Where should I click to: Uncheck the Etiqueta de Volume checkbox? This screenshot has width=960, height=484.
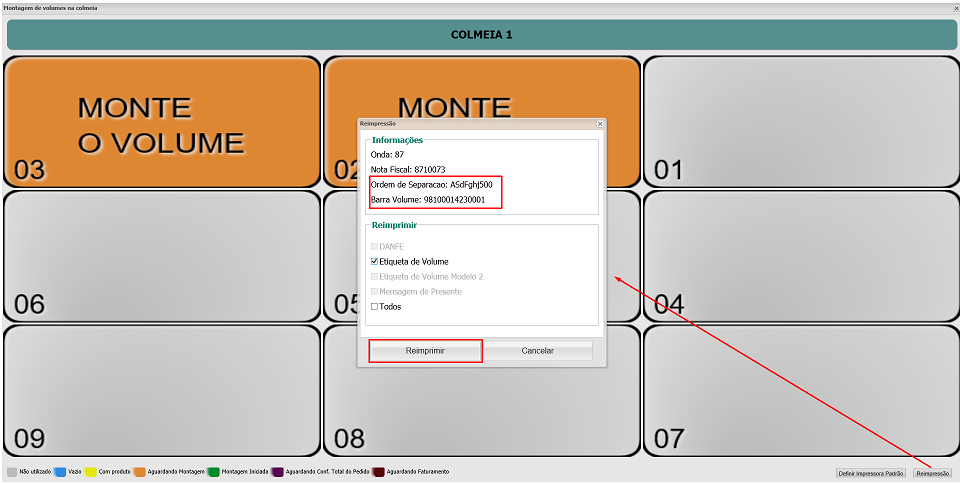pyautogui.click(x=374, y=261)
